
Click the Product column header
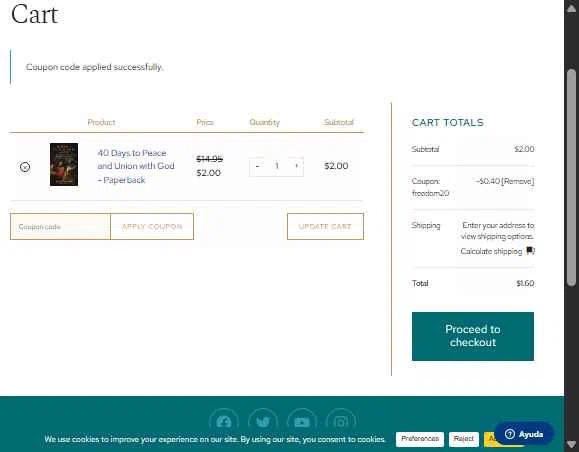[101, 122]
